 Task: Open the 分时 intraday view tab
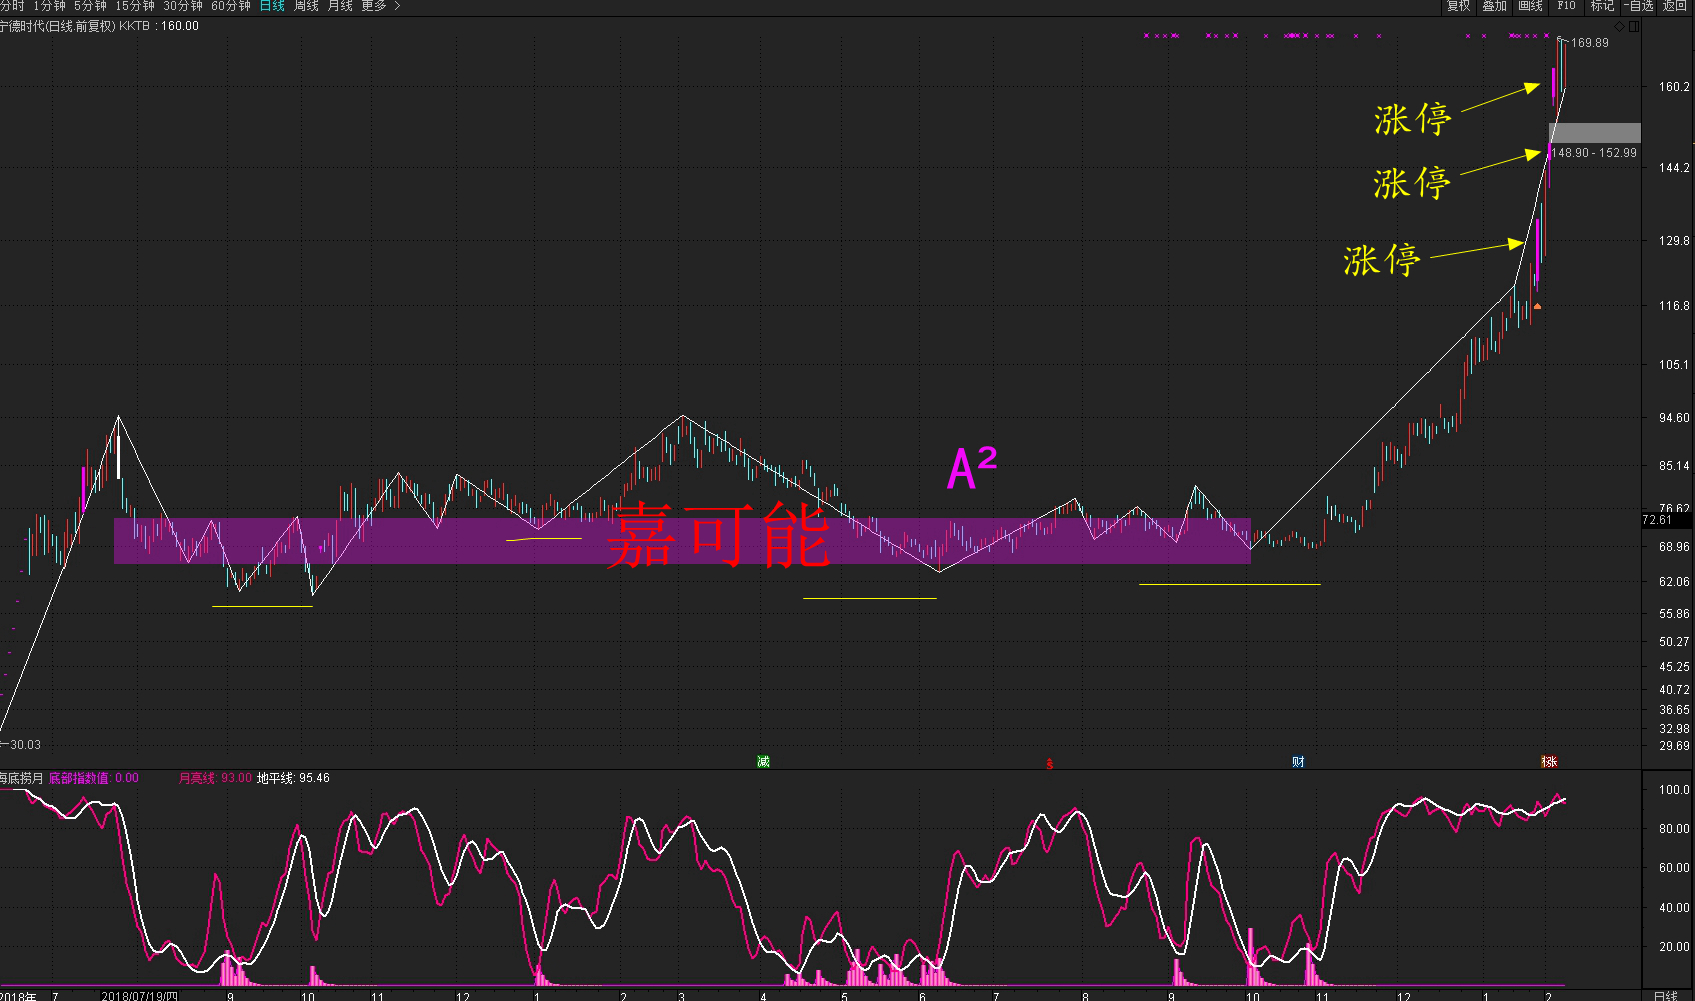pos(12,6)
